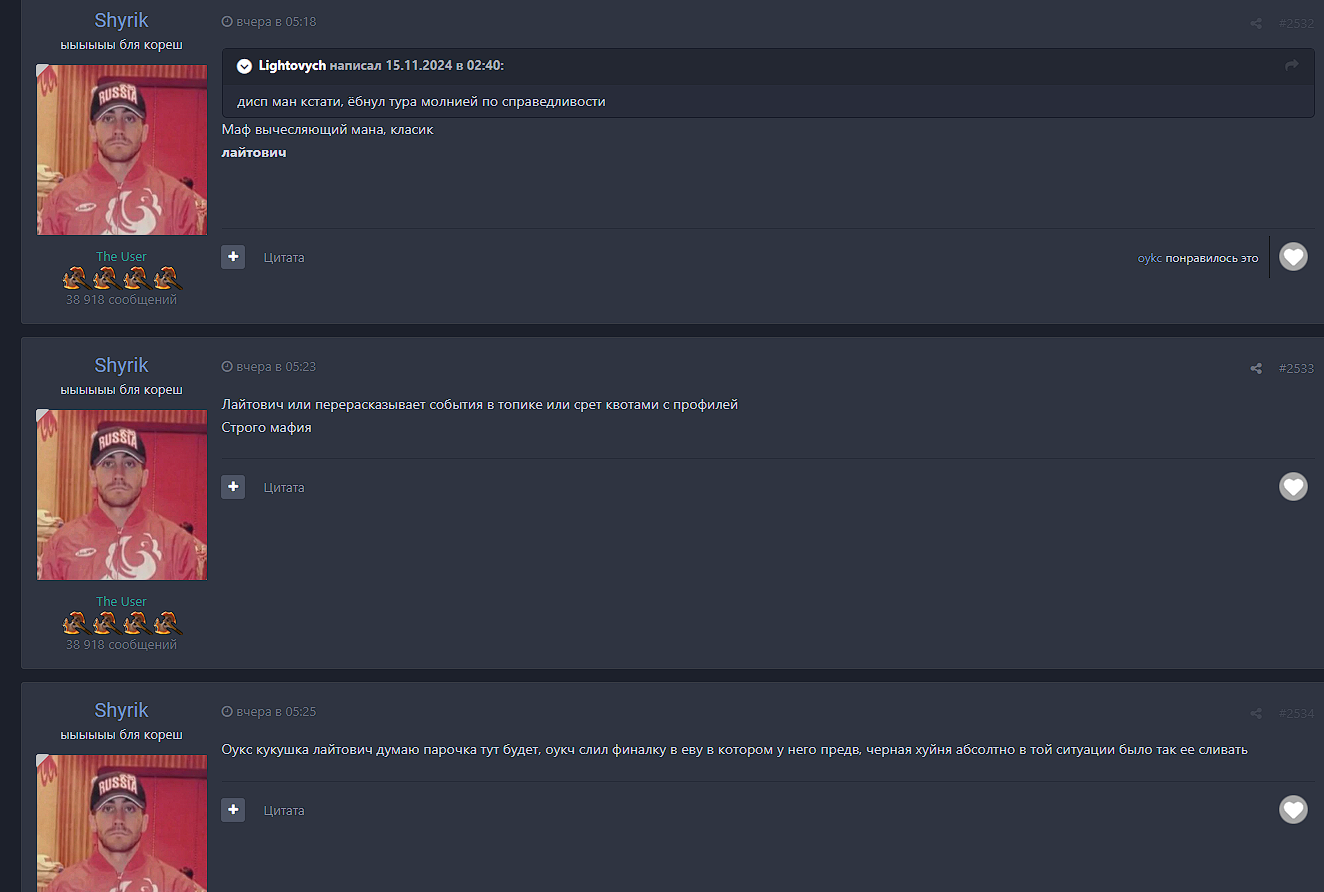Image resolution: width=1324 pixels, height=892 pixels.
Task: Click the Shyrik username on the 05:25 post
Action: 121,710
